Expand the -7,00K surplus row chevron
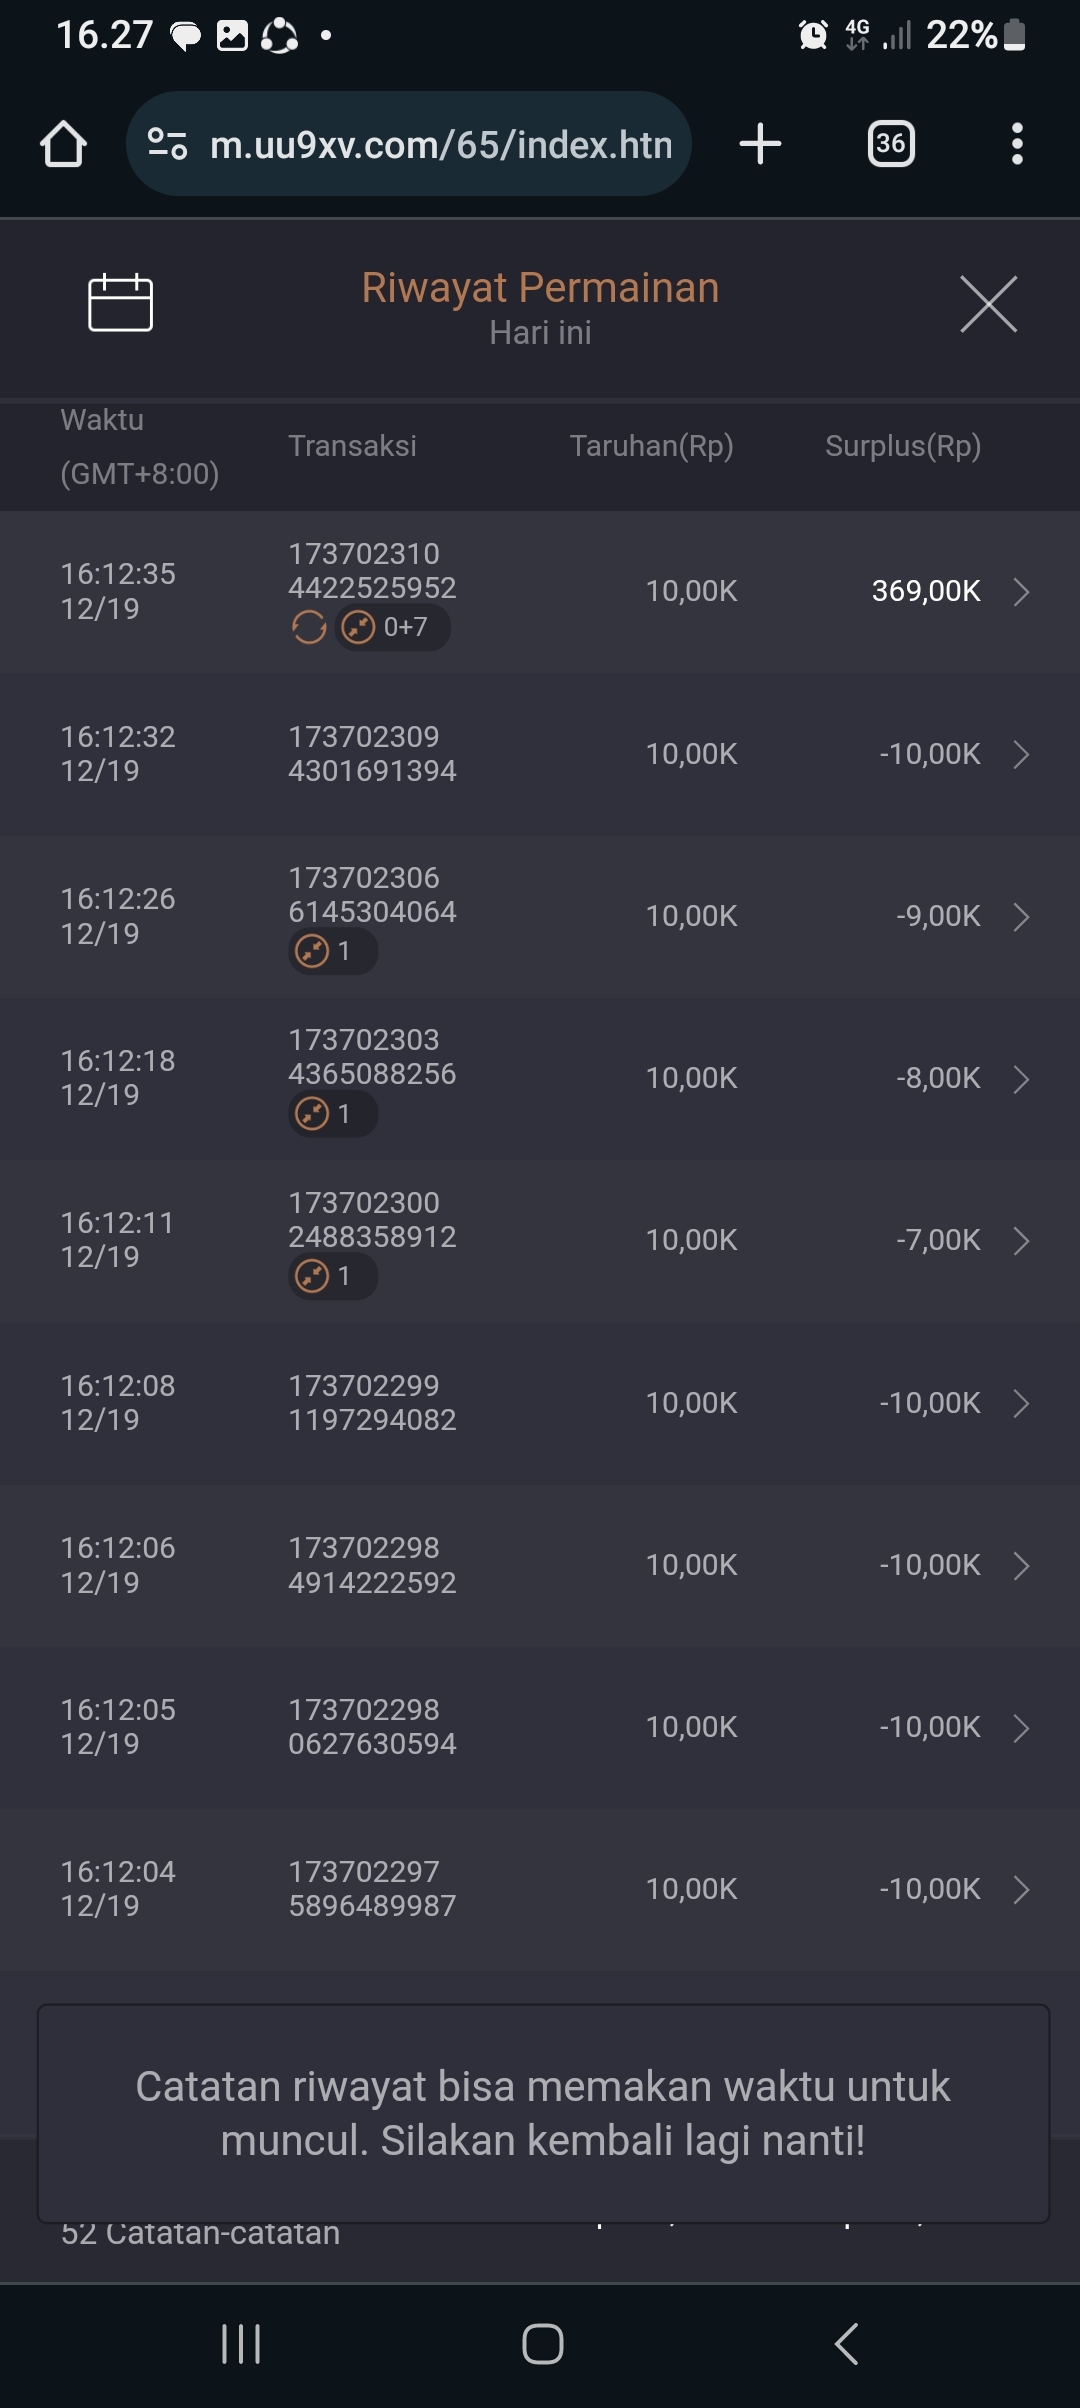The height and width of the screenshot is (2408, 1080). (1021, 1241)
